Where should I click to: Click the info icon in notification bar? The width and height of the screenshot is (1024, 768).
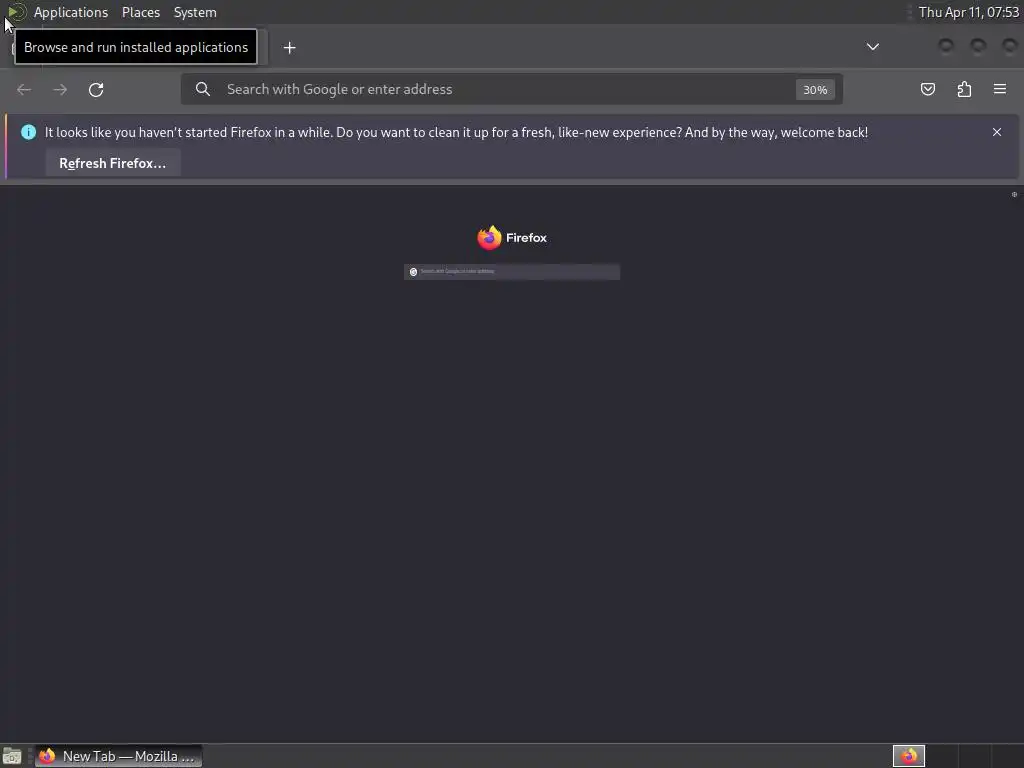(28, 132)
